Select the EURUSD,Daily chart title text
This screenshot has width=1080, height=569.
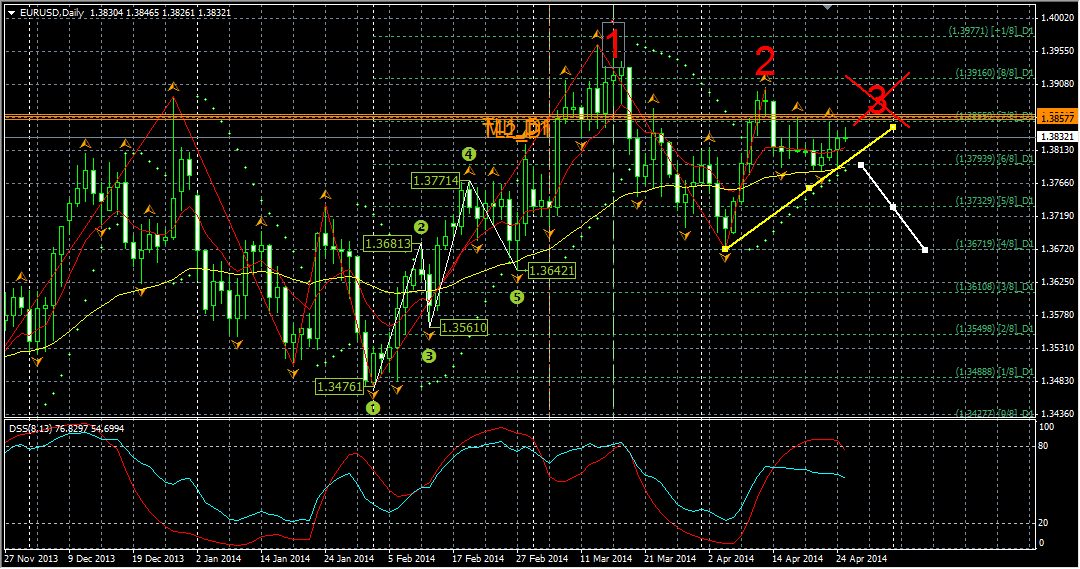52,12
